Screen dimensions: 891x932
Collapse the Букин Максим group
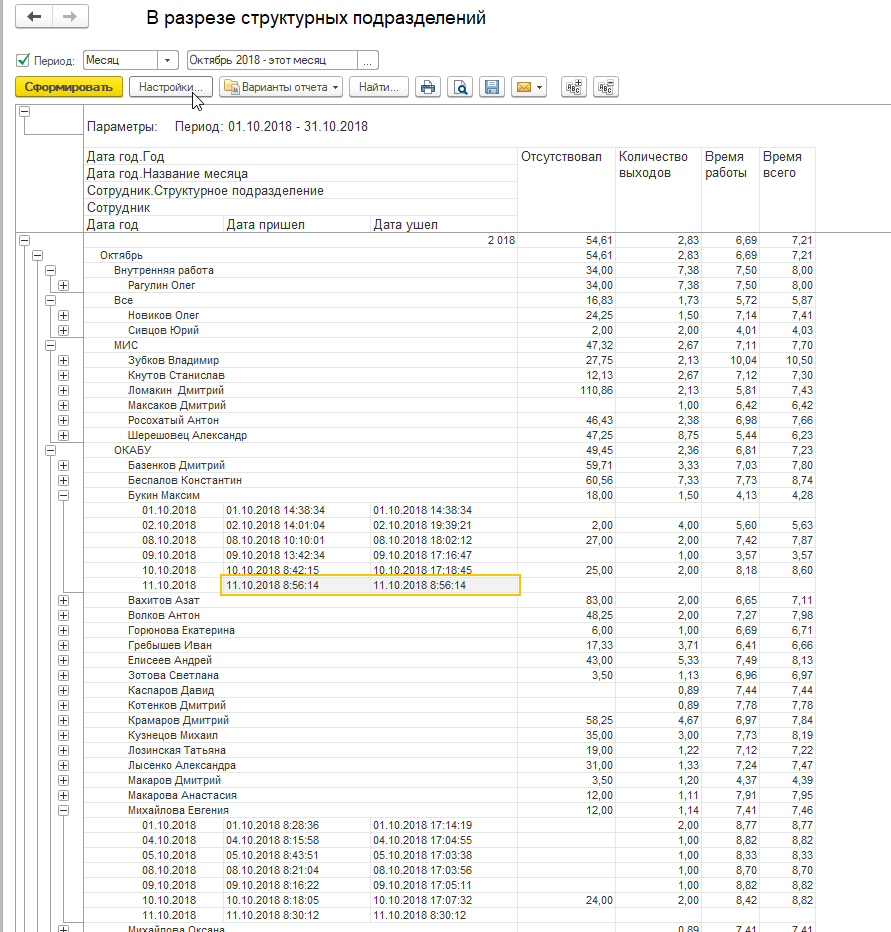(63, 495)
